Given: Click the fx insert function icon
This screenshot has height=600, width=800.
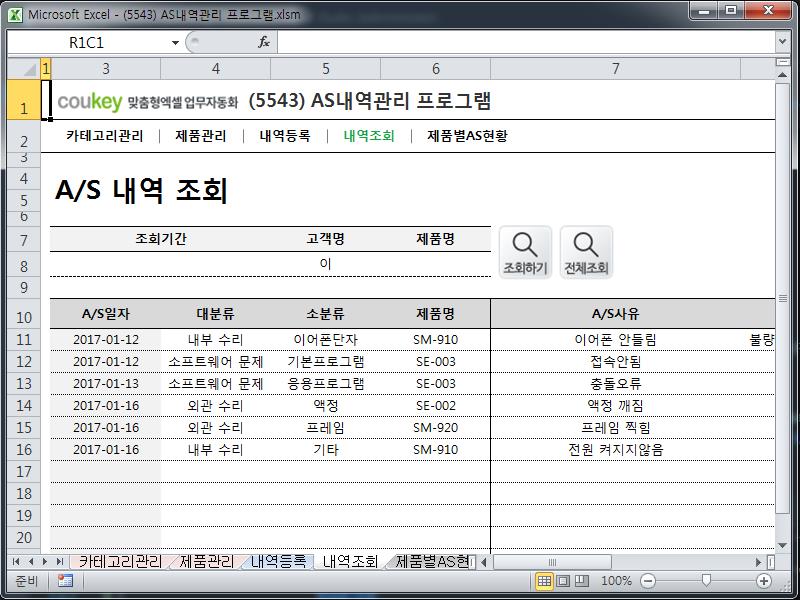Looking at the screenshot, I should pyautogui.click(x=264, y=42).
